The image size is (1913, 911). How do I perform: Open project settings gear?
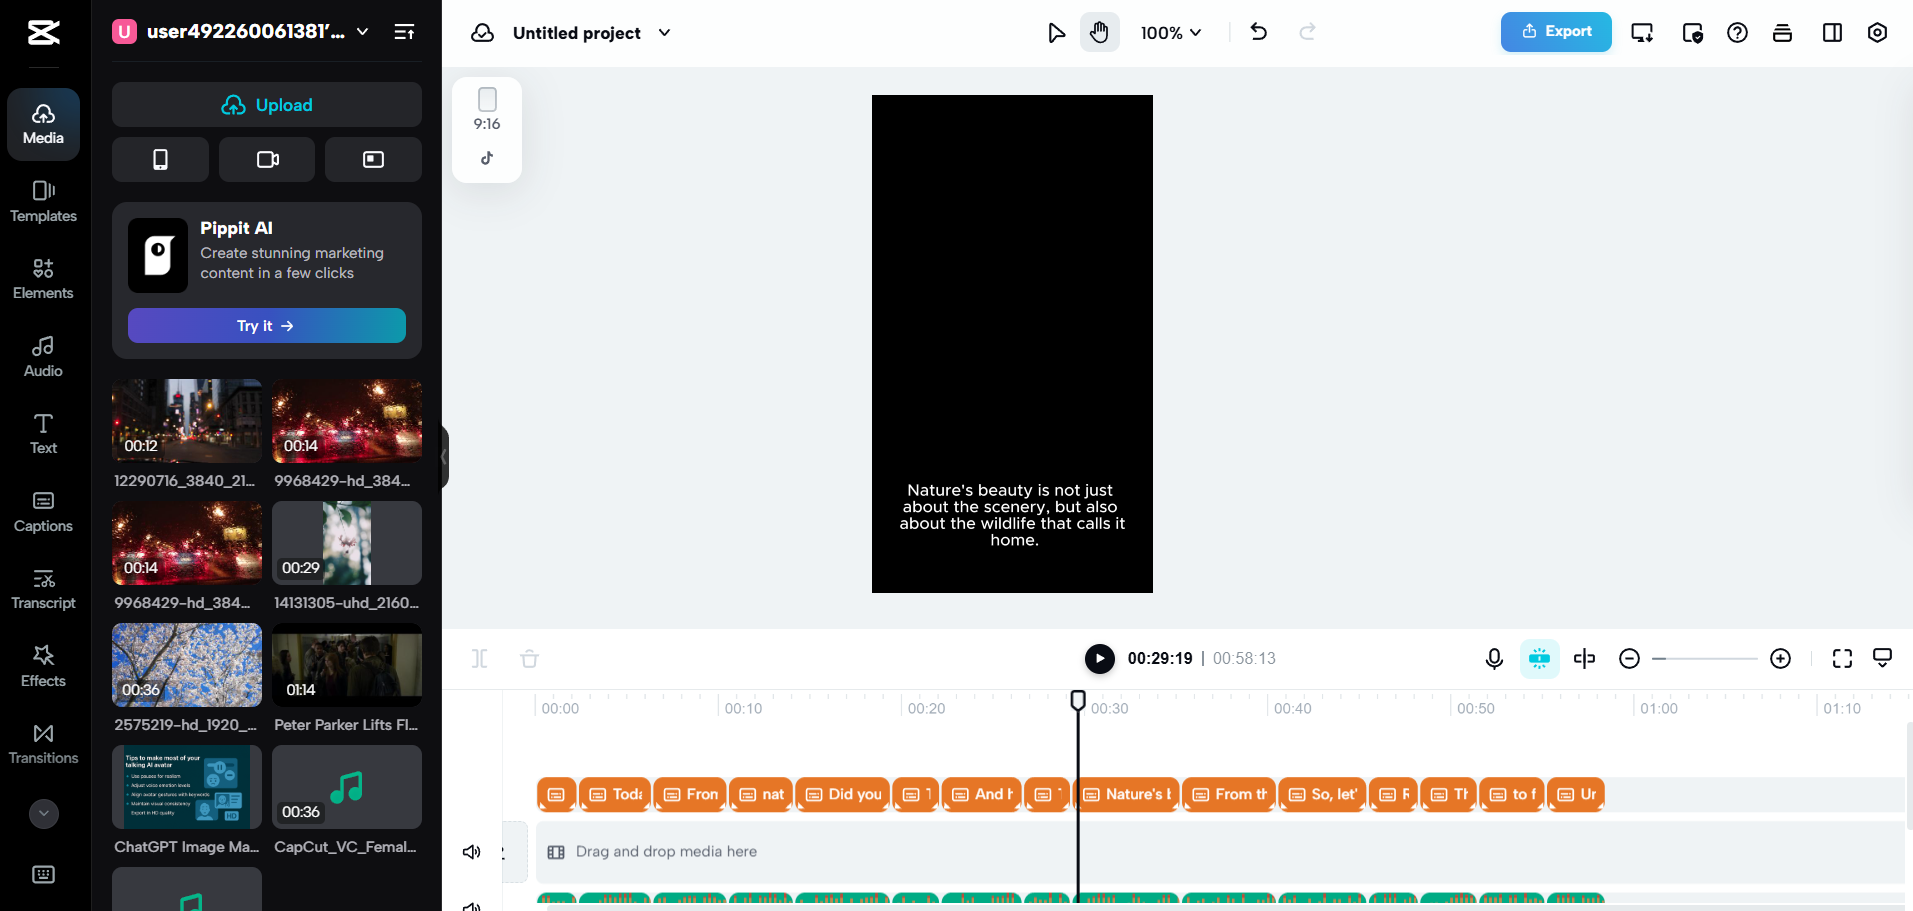tap(1877, 32)
